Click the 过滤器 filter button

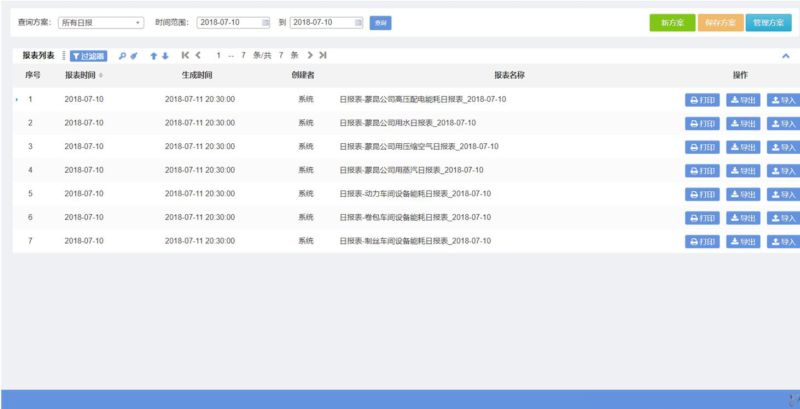88,56
